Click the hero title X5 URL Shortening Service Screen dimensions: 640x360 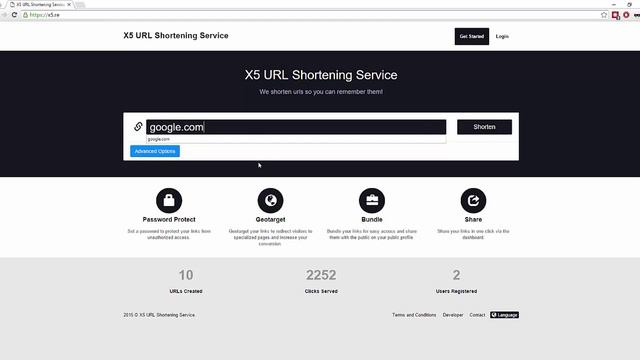tap(321, 75)
